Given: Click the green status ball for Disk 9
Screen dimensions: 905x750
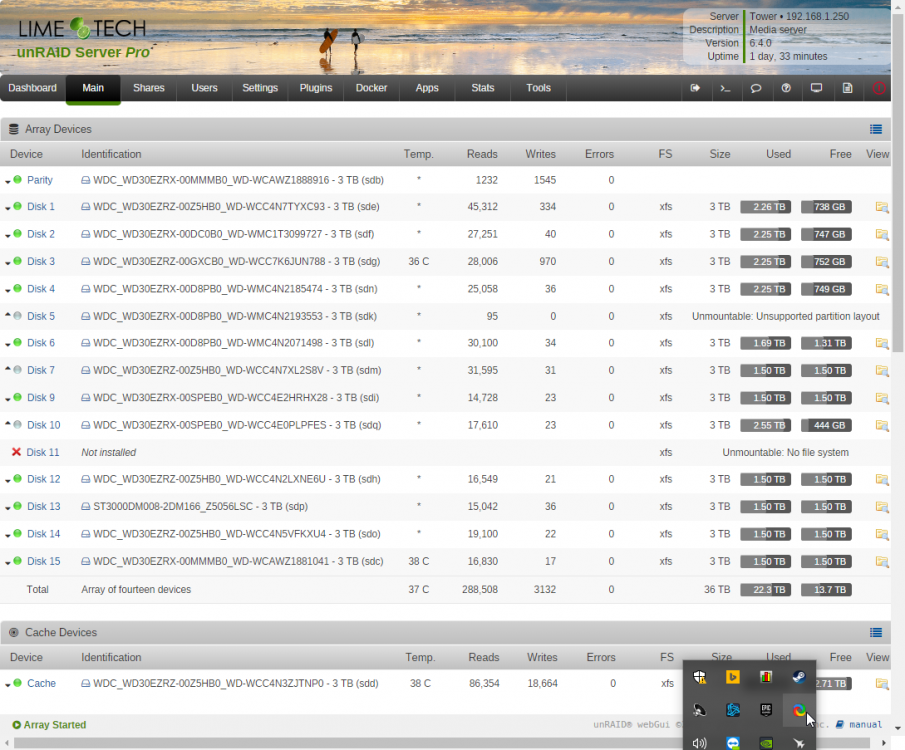Looking at the screenshot, I should point(18,397).
